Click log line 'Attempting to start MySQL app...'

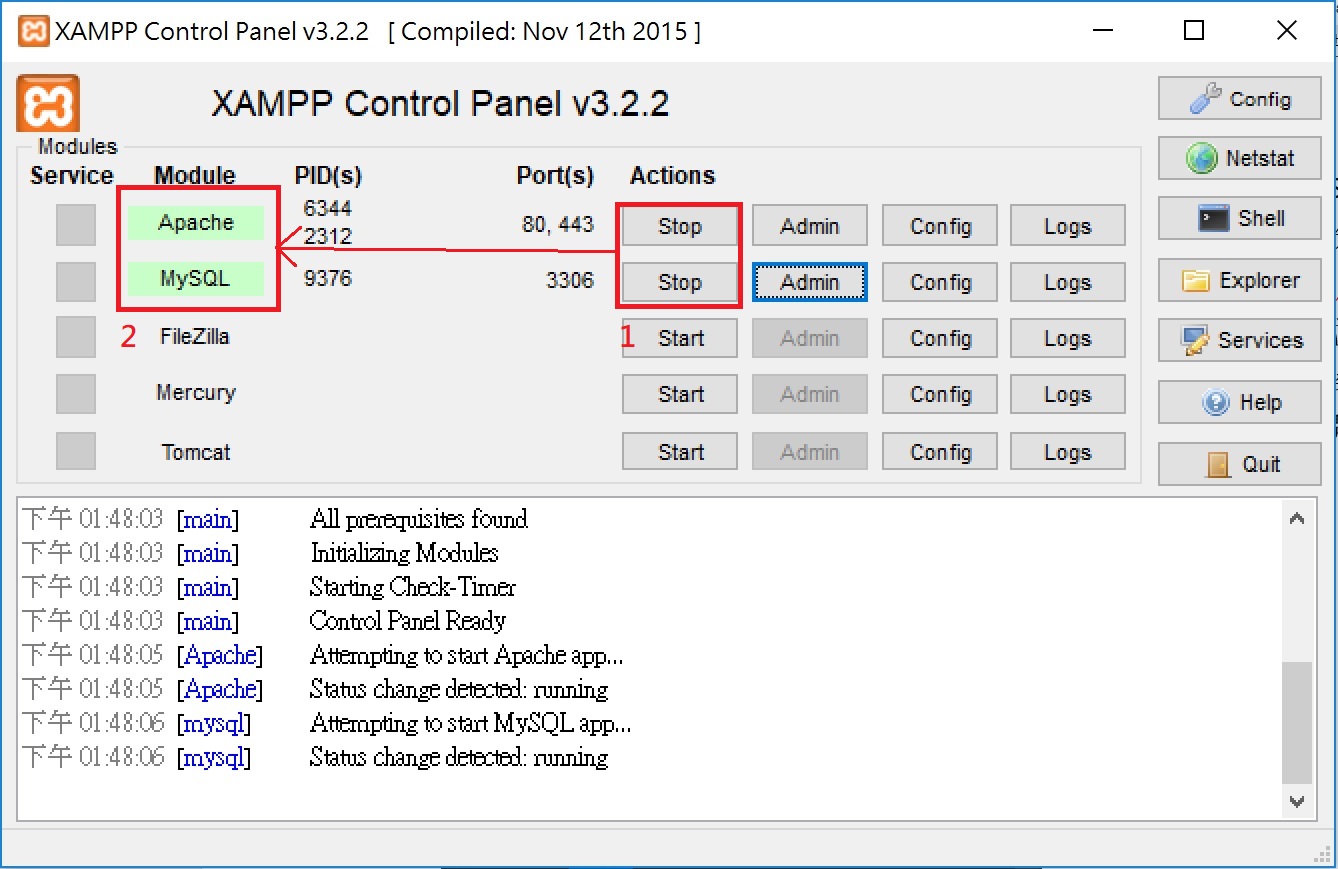471,723
